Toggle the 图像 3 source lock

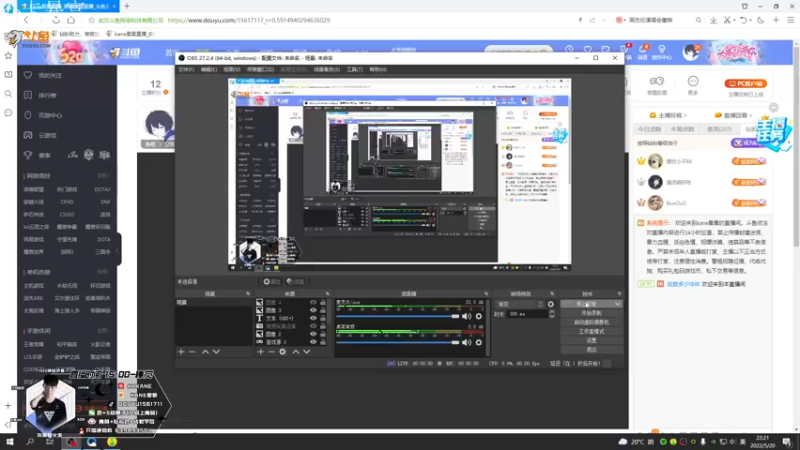click(322, 310)
